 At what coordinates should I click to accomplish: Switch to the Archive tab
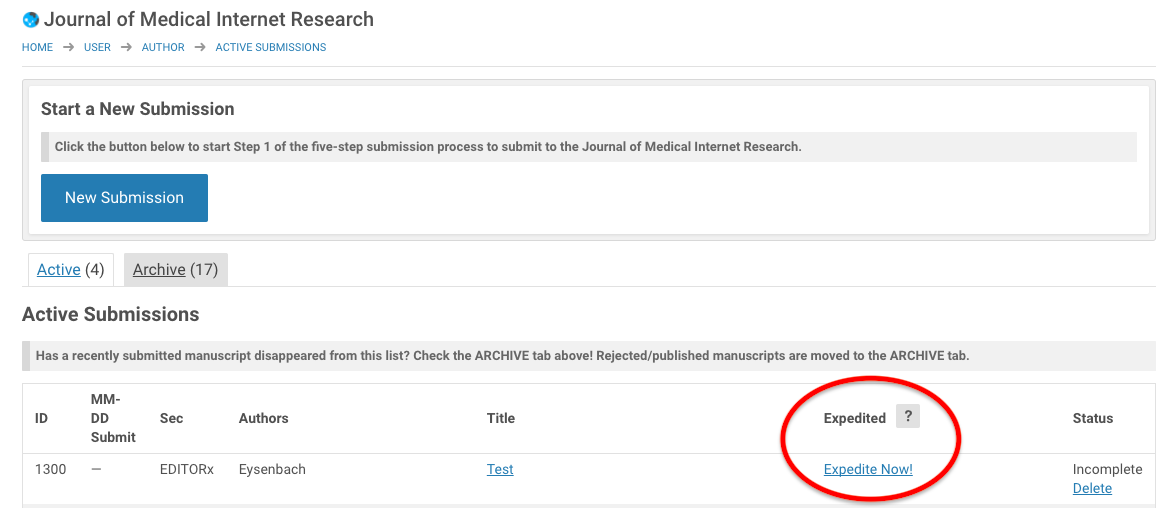(x=159, y=270)
